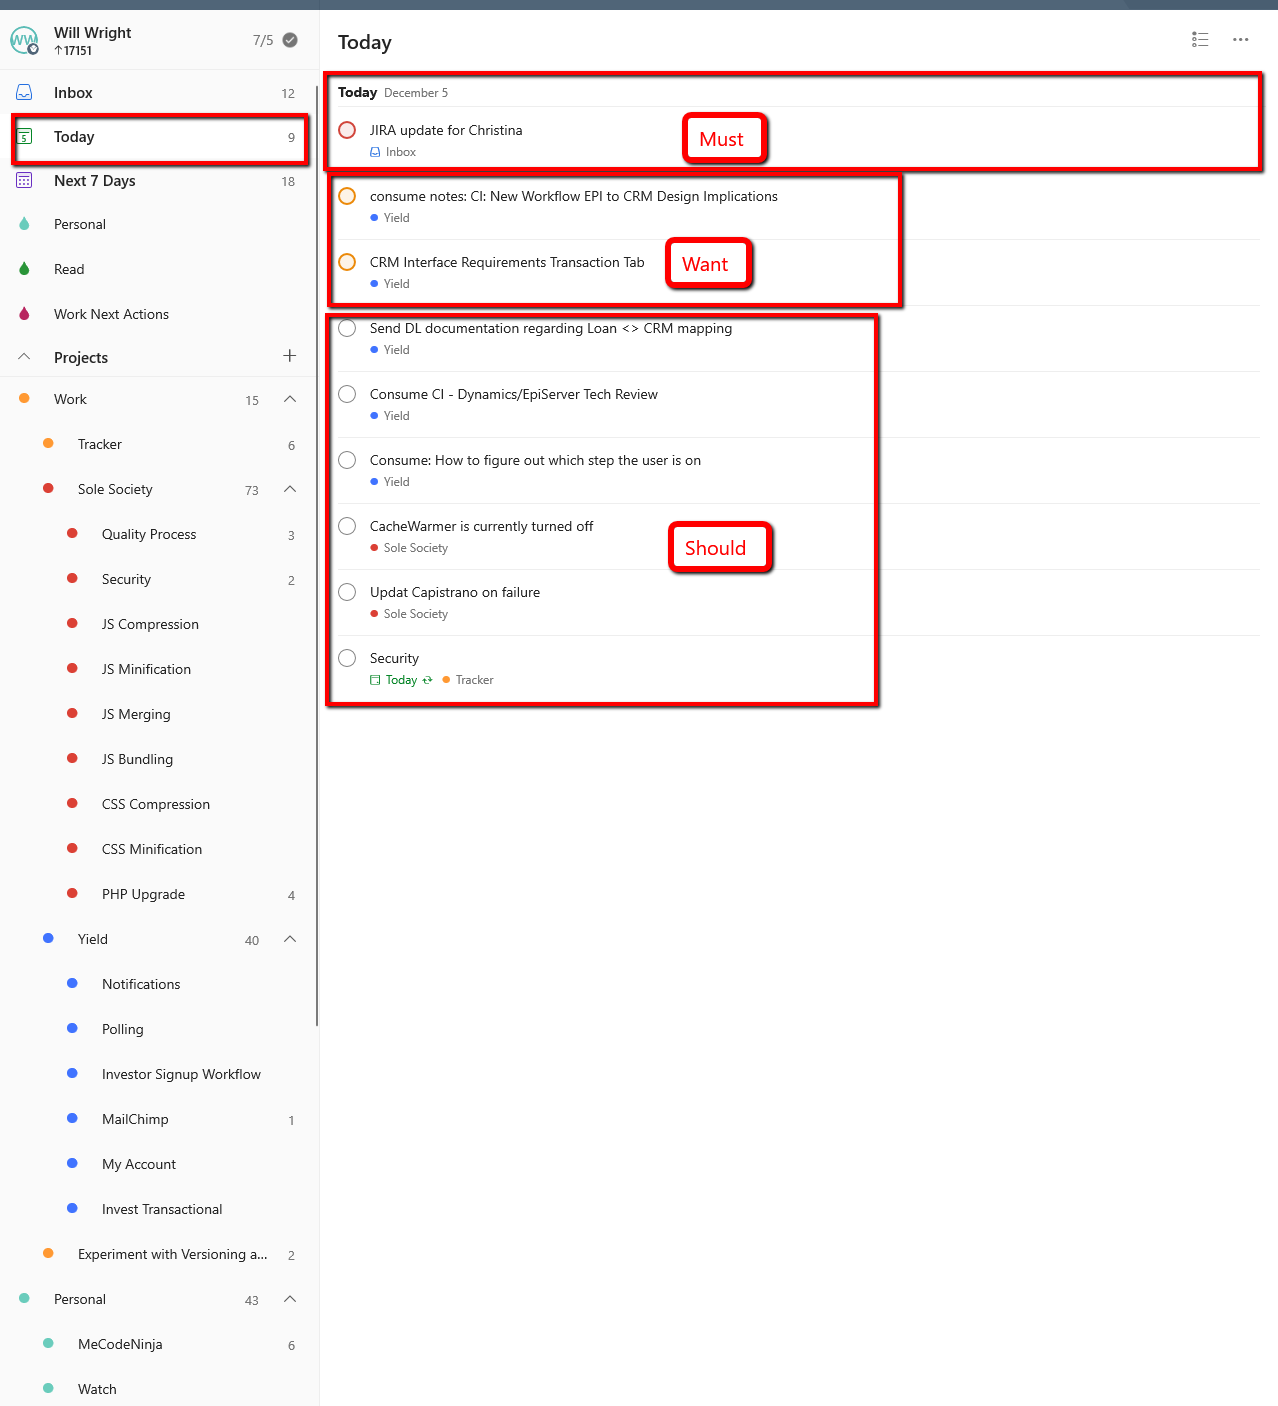1278x1406 pixels.
Task: Open the Sole Society project in sidebar
Action: (x=158, y=489)
